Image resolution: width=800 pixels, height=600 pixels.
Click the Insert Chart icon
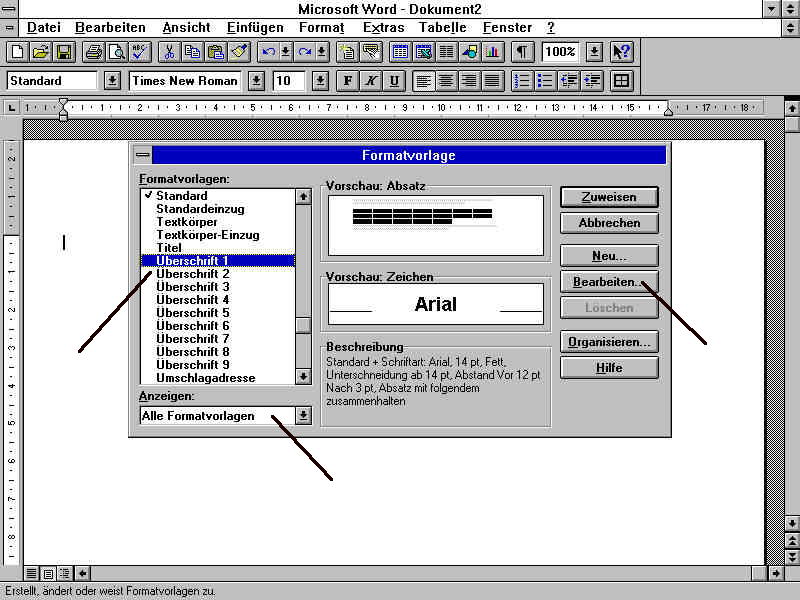click(x=493, y=52)
